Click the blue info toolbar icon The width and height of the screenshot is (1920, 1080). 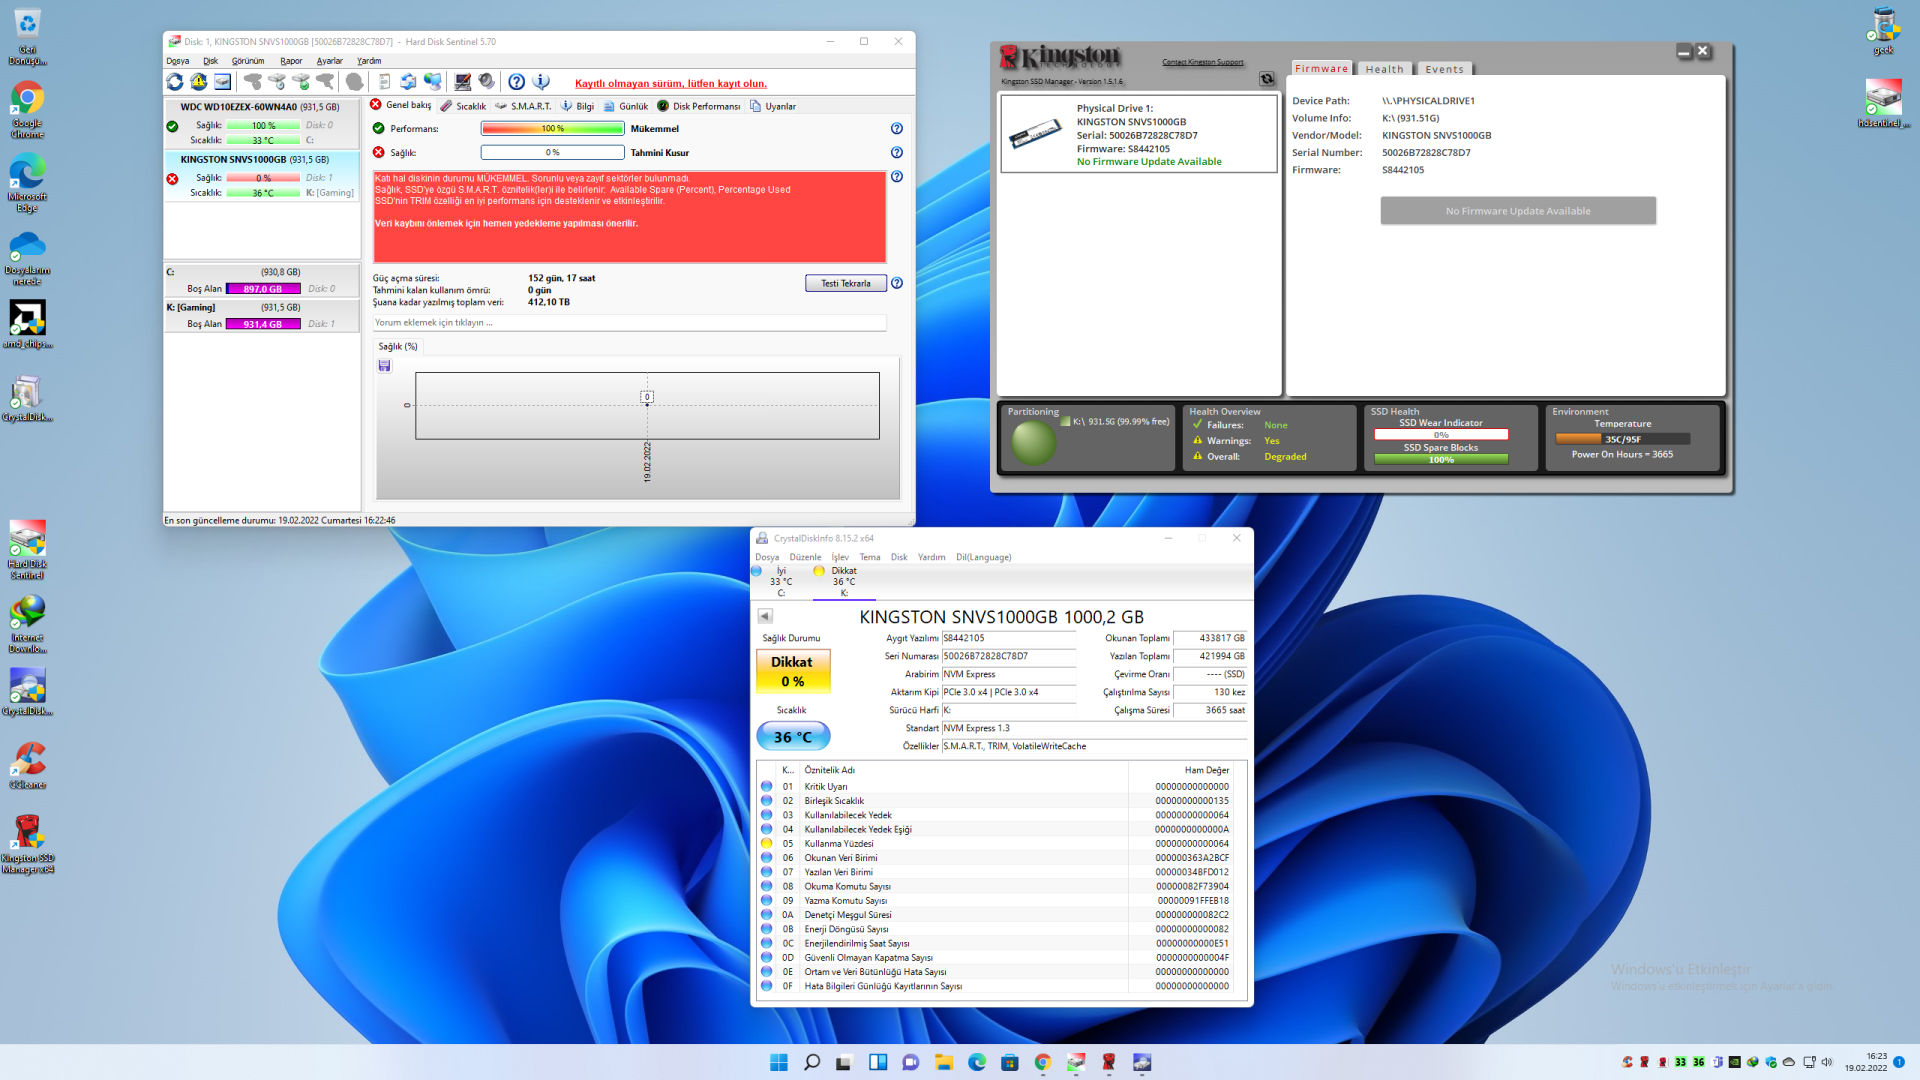pos(541,82)
